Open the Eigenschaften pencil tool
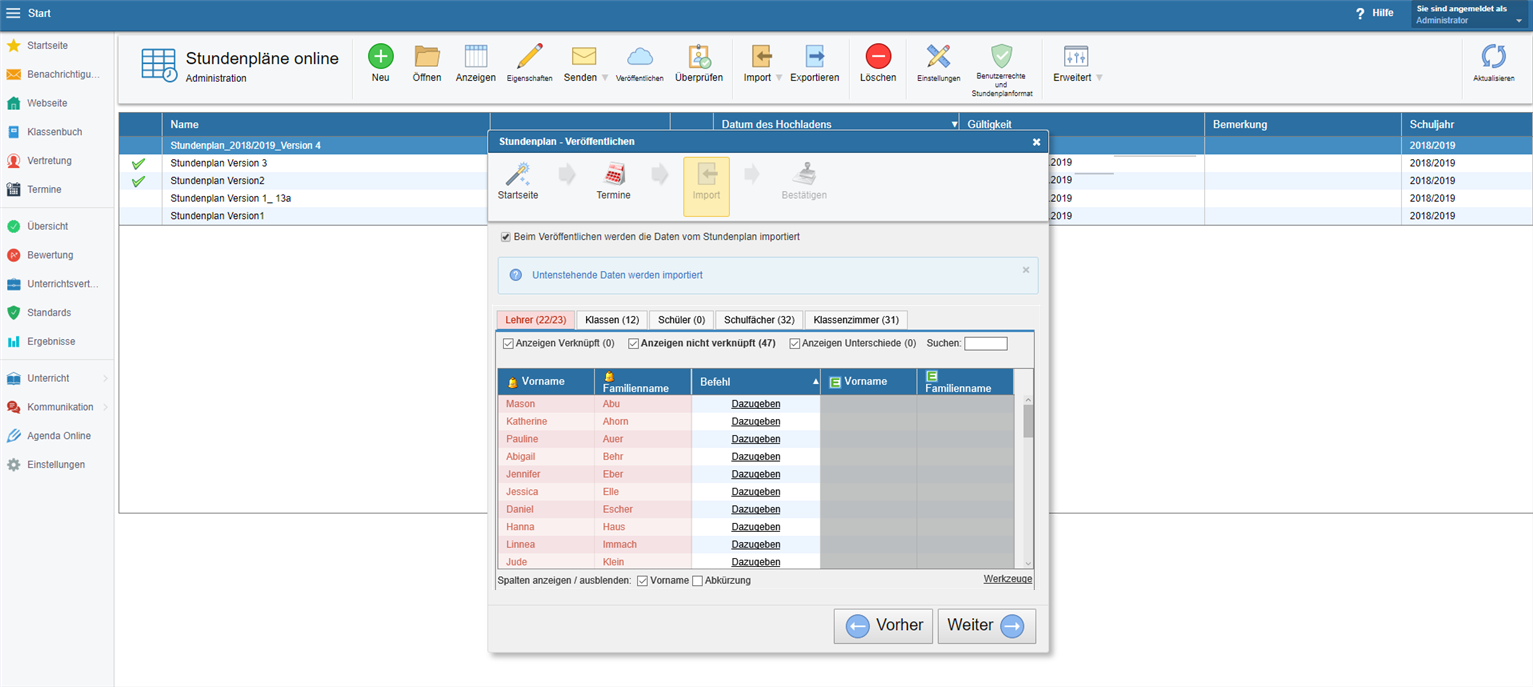Viewport: 1533px width, 687px height. (x=529, y=57)
